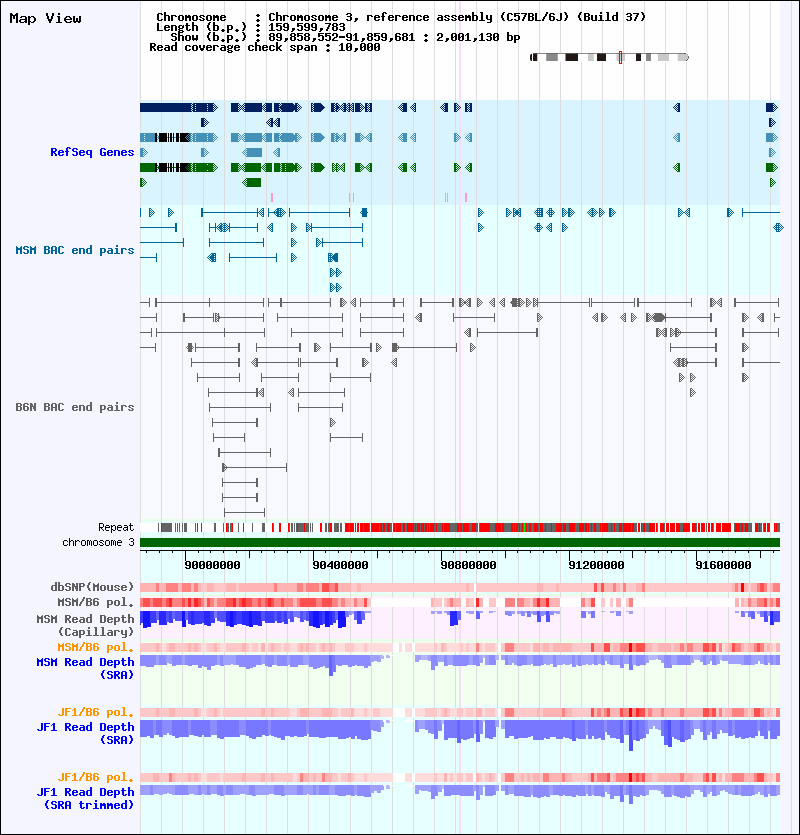Image resolution: width=800 pixels, height=835 pixels.
Task: Click the 90800000 axis label
Action: pyautogui.click(x=468, y=565)
